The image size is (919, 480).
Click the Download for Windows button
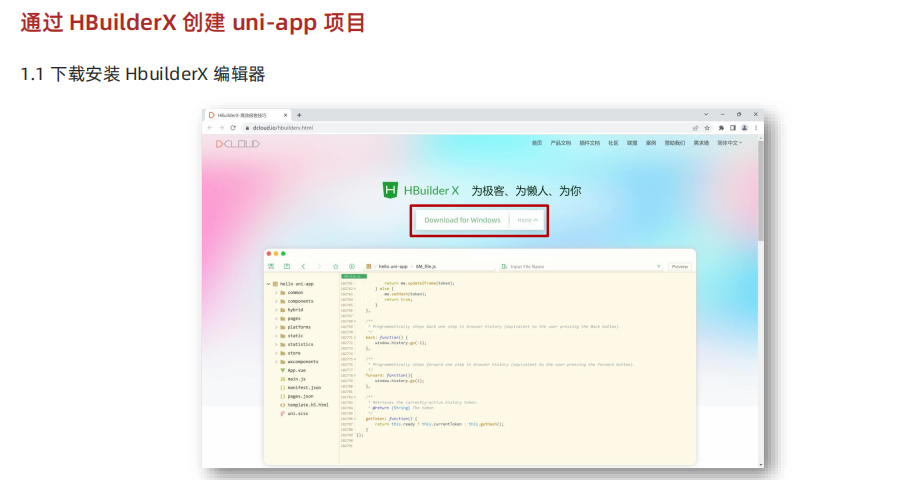[462, 220]
